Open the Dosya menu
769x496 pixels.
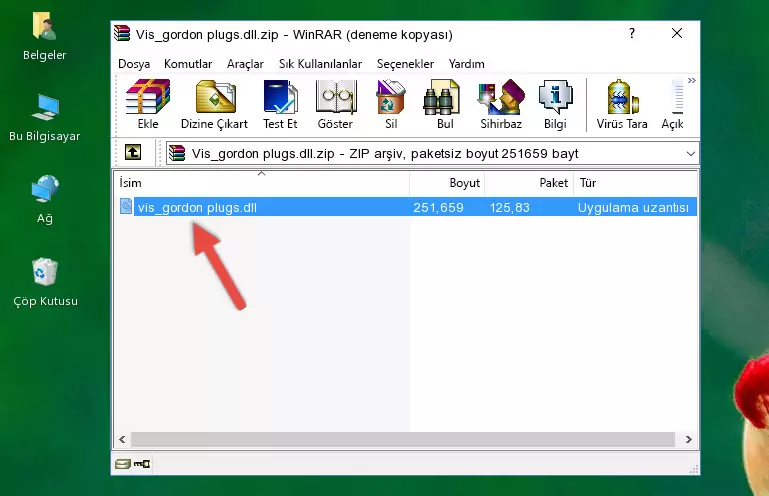point(134,64)
